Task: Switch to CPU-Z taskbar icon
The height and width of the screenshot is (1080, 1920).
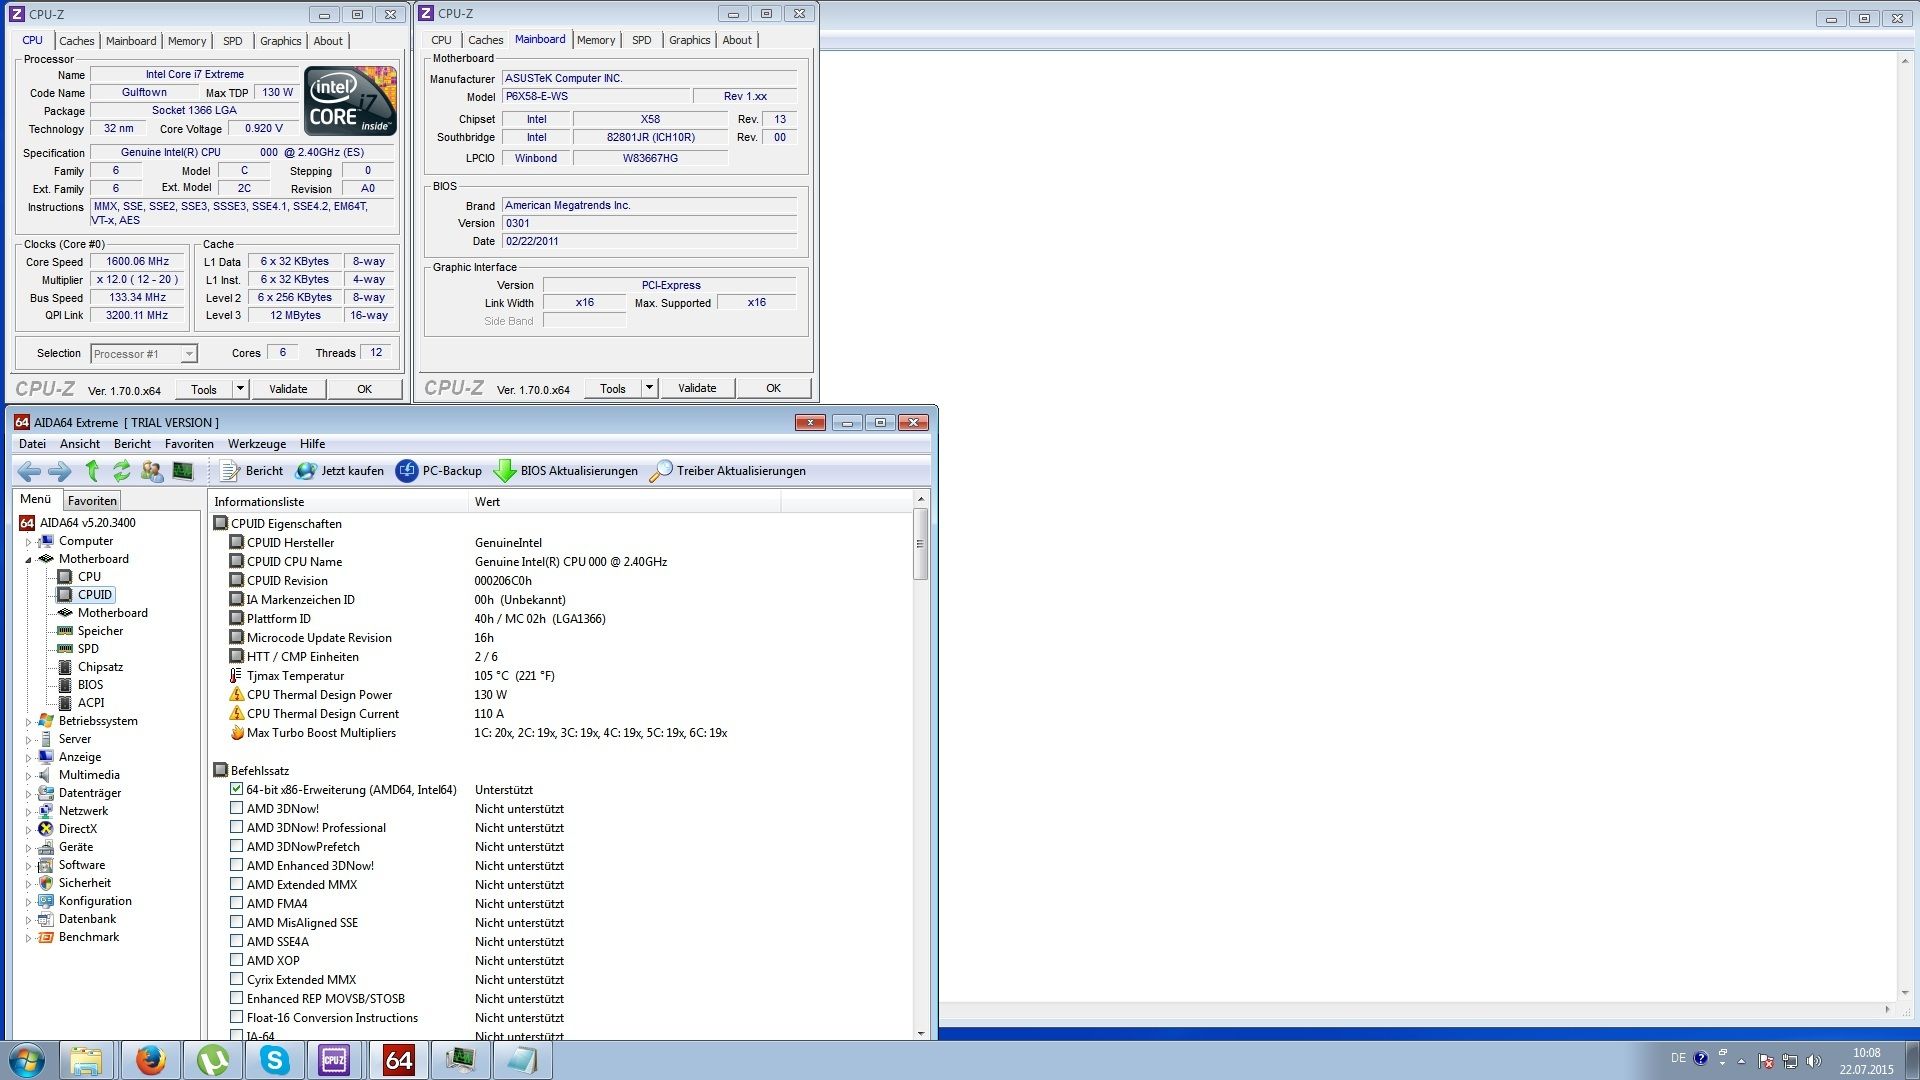Action: pos(335,1060)
